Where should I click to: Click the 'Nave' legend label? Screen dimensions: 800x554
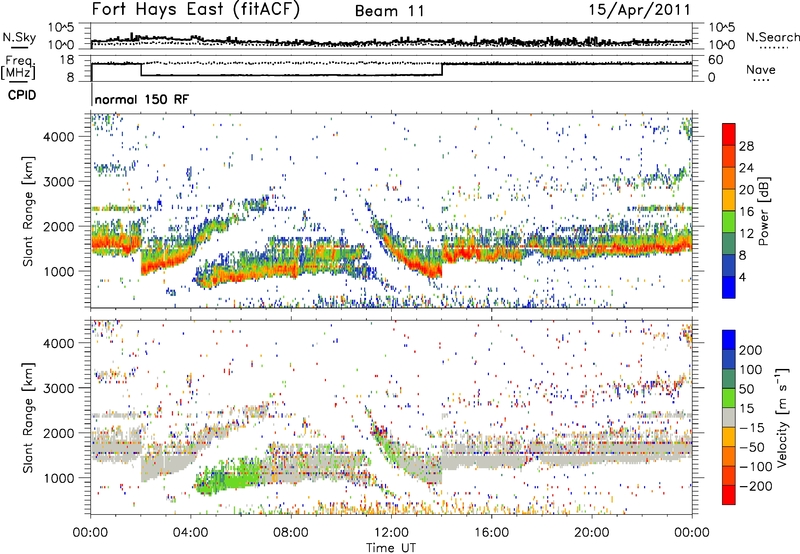coord(761,69)
